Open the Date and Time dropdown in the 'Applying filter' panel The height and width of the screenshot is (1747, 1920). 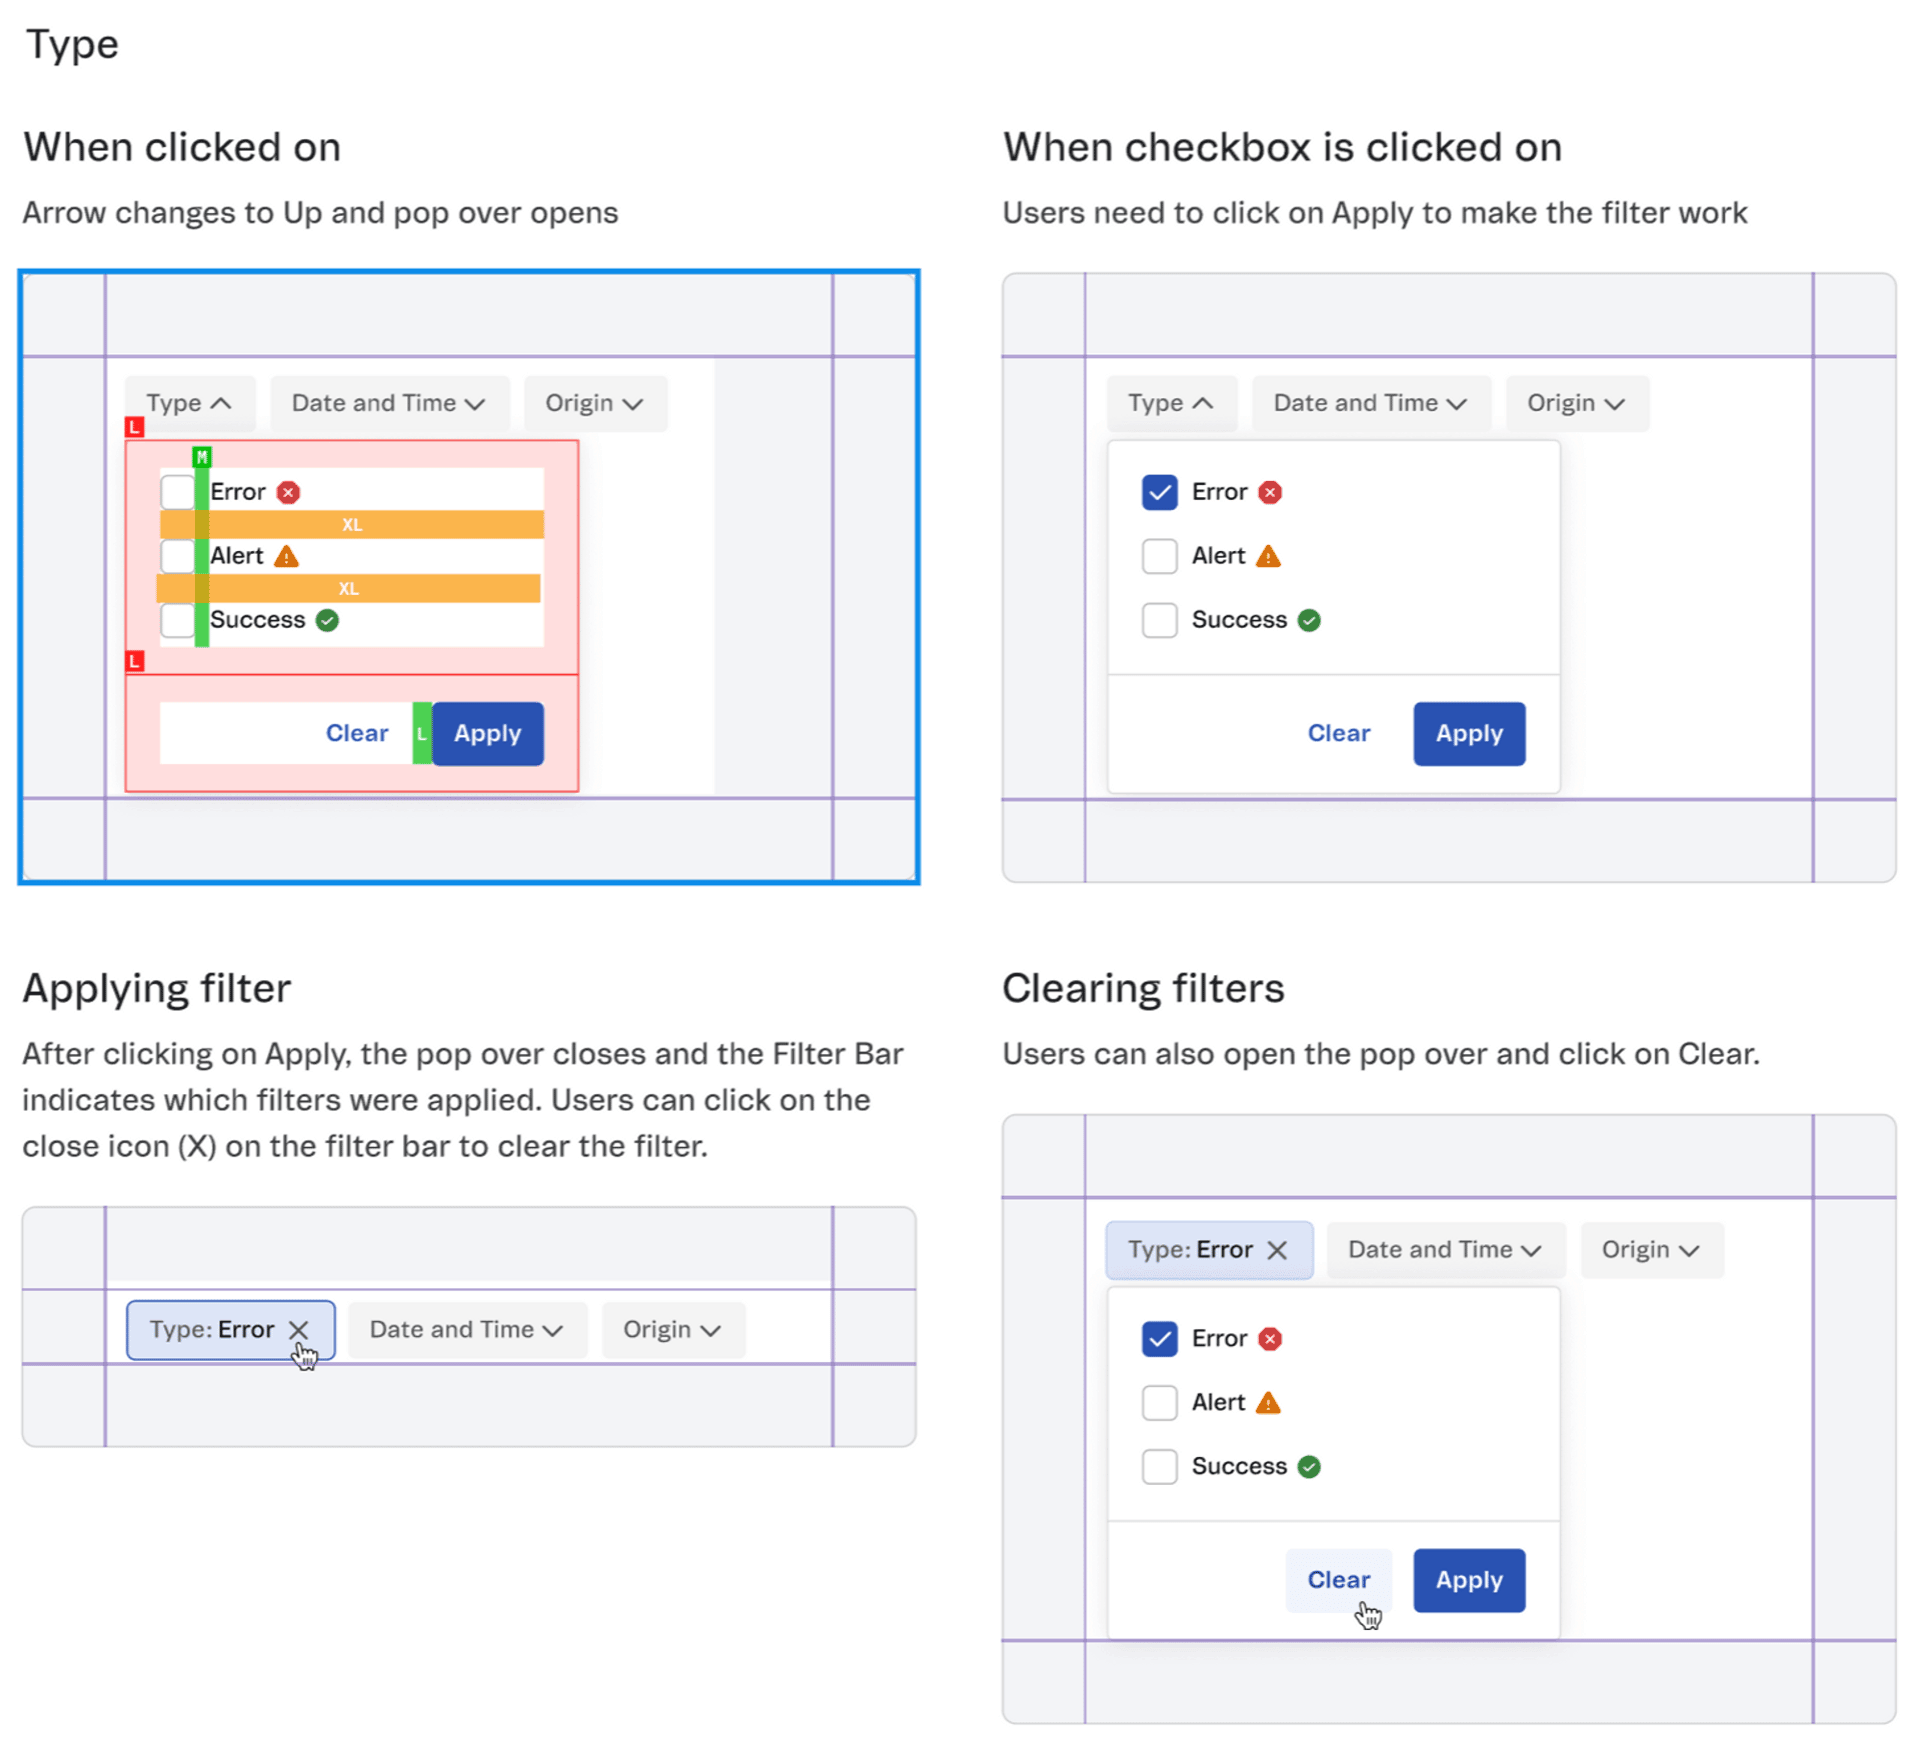467,1329
